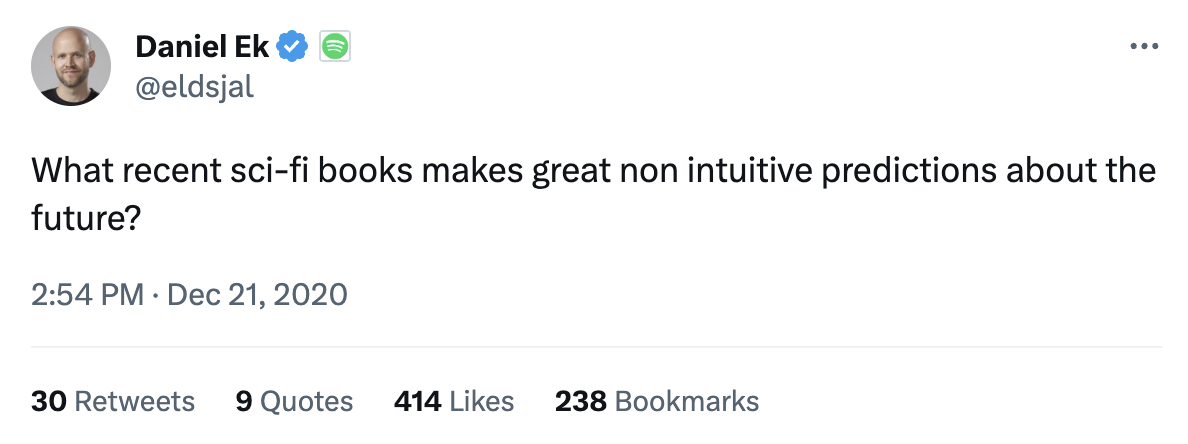The image size is (1188, 444).
Task: Visit the @eldsjal handle link
Action: (194, 87)
